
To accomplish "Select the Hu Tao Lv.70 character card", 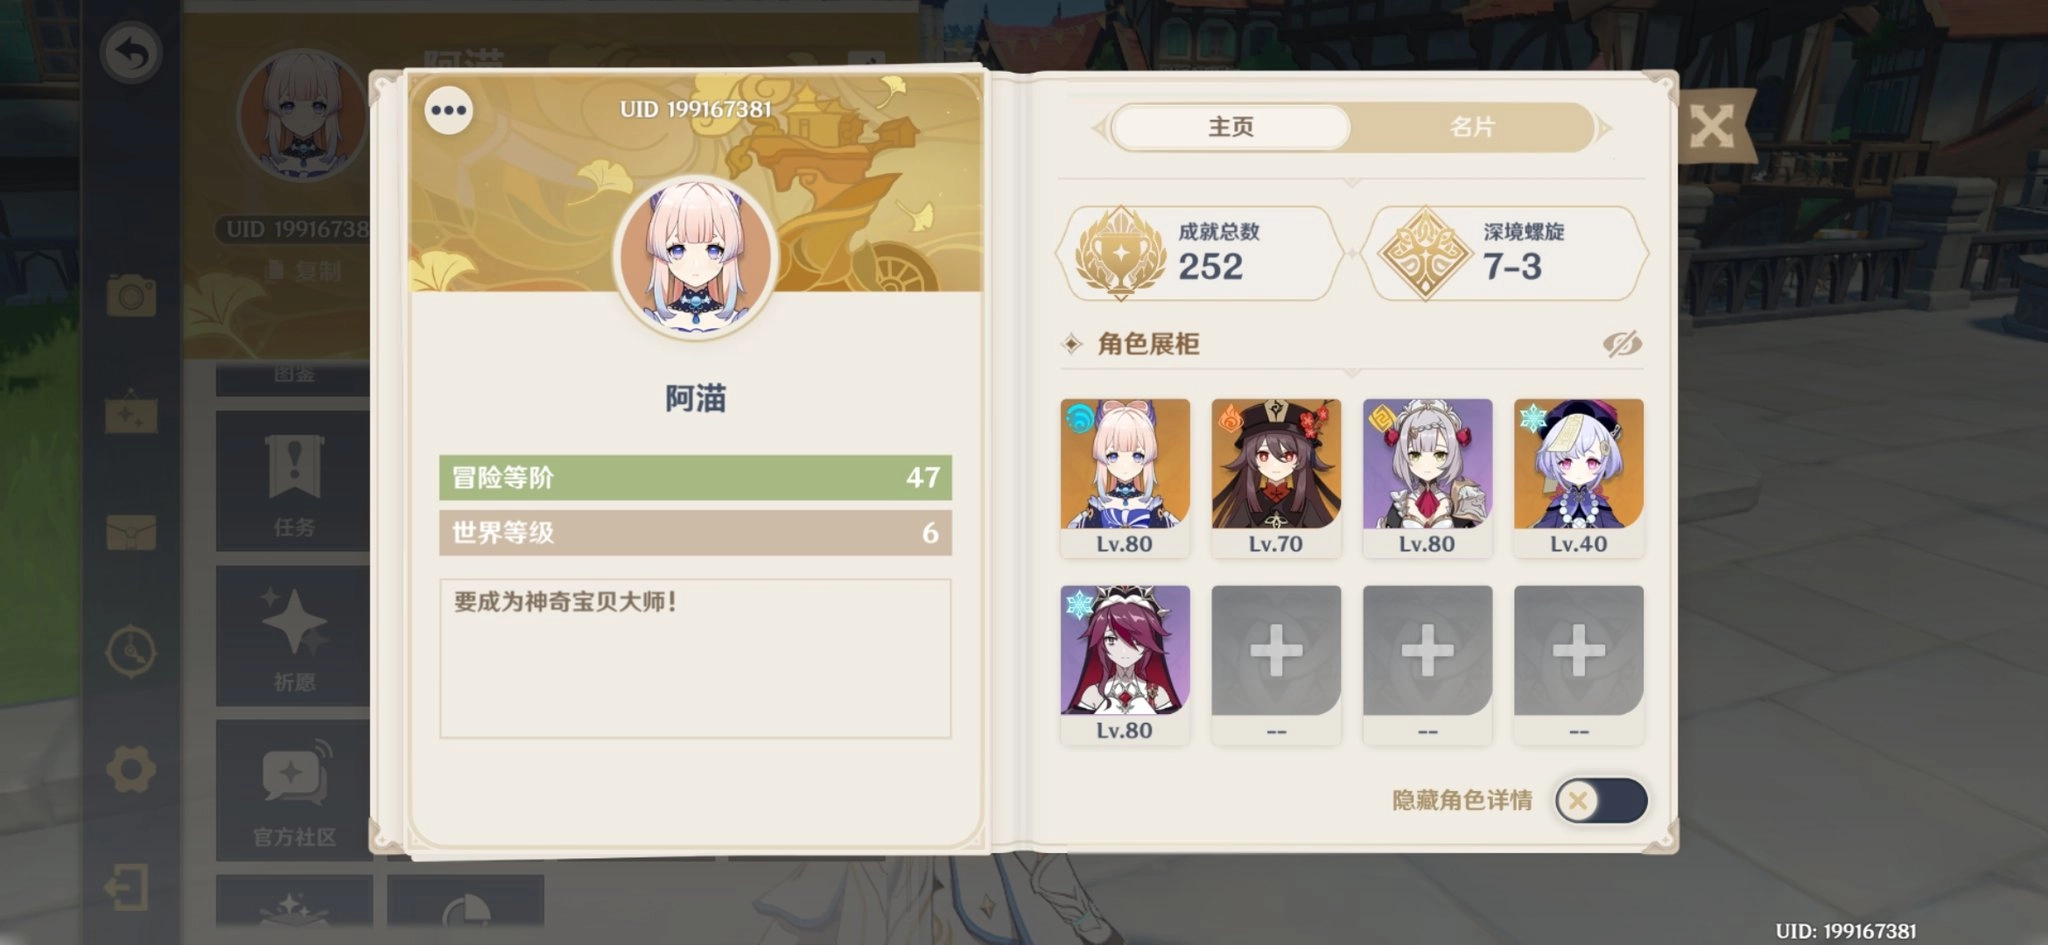I will pos(1276,477).
